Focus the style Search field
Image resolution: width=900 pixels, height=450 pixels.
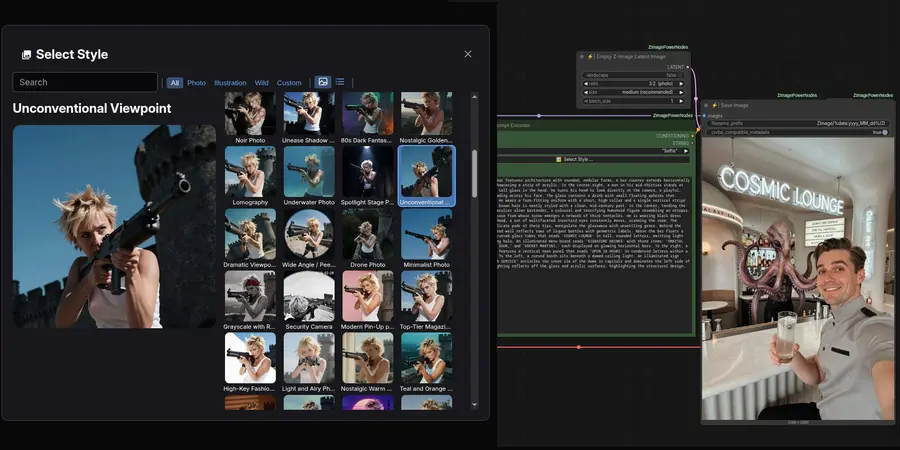[x=85, y=82]
